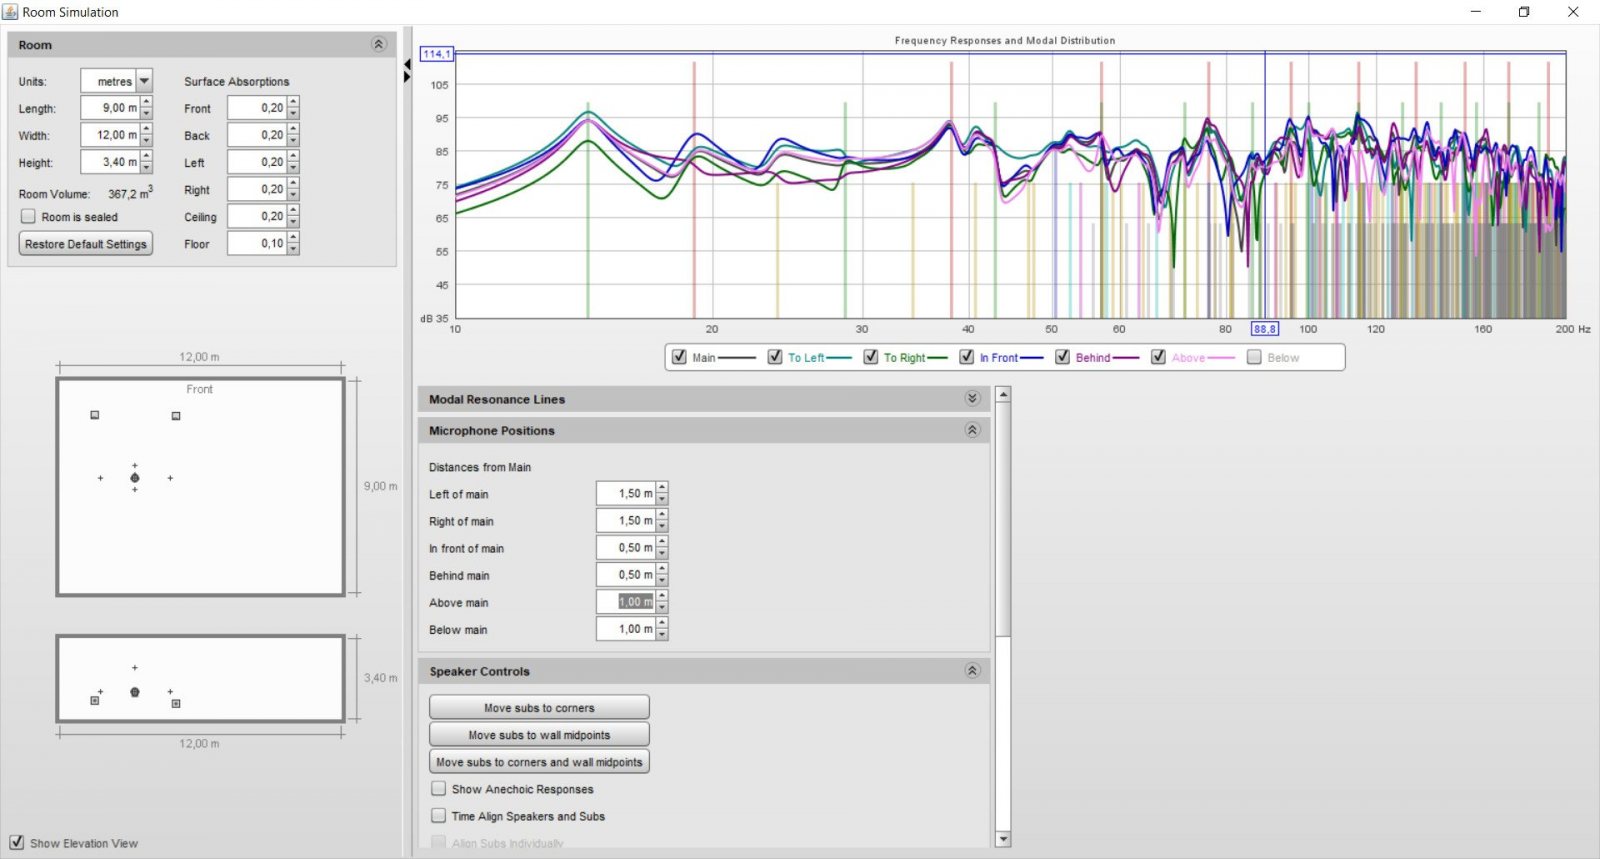
Task: Select right speaker in plan view
Action: click(x=176, y=415)
